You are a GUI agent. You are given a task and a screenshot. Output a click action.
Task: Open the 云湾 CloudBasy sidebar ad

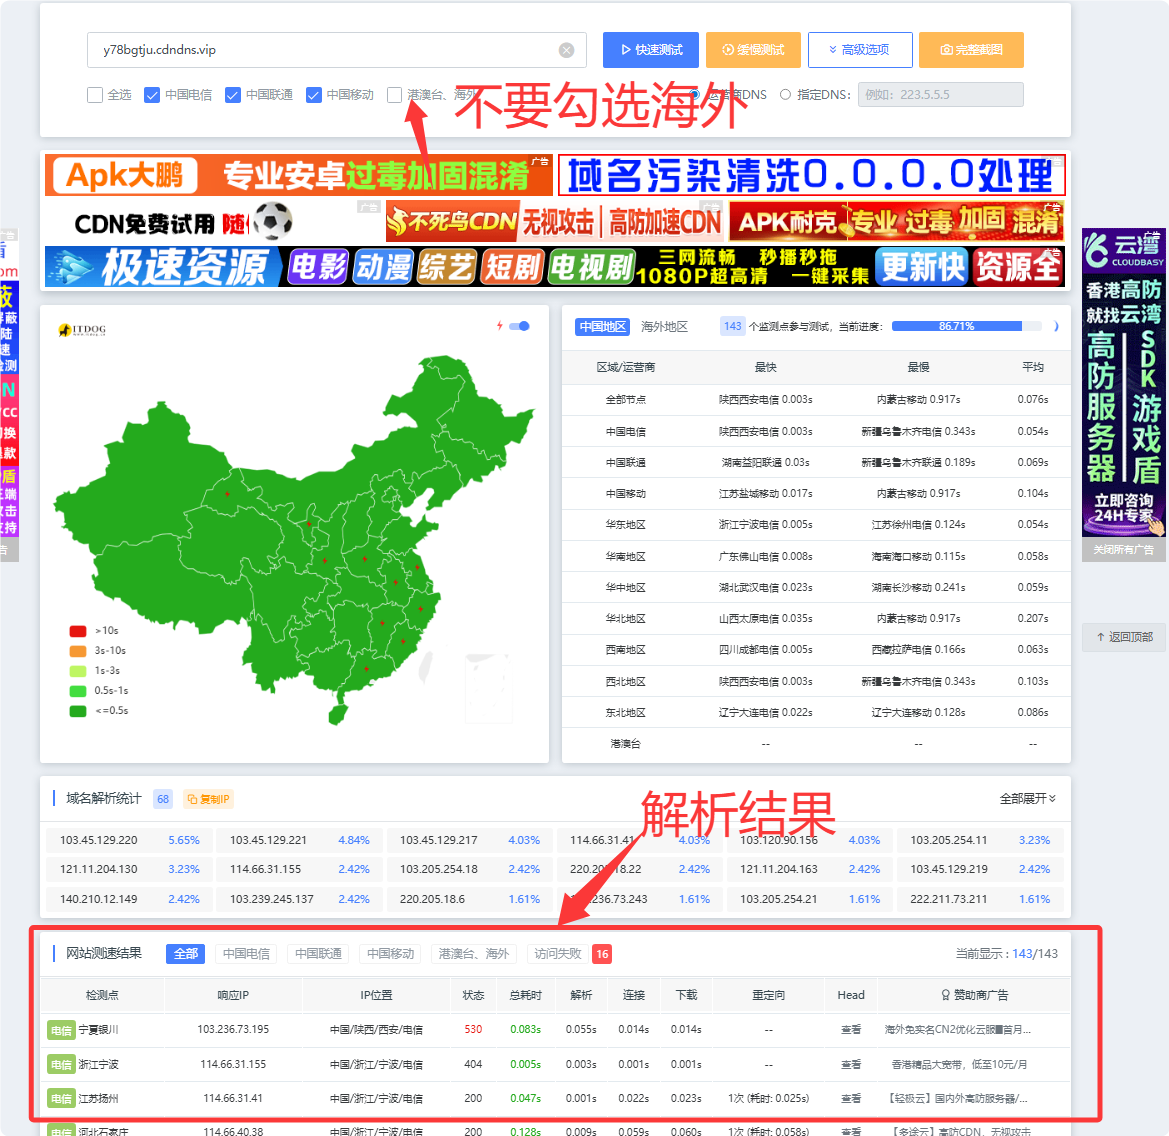pos(1124,382)
